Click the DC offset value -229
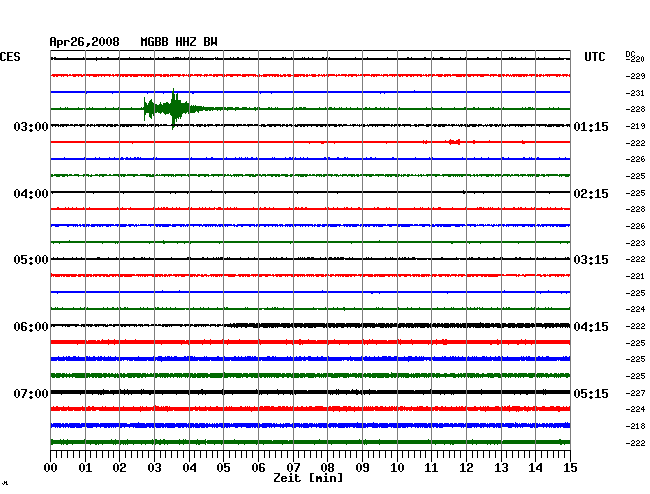Screen dimensions: 650x494 635,76
